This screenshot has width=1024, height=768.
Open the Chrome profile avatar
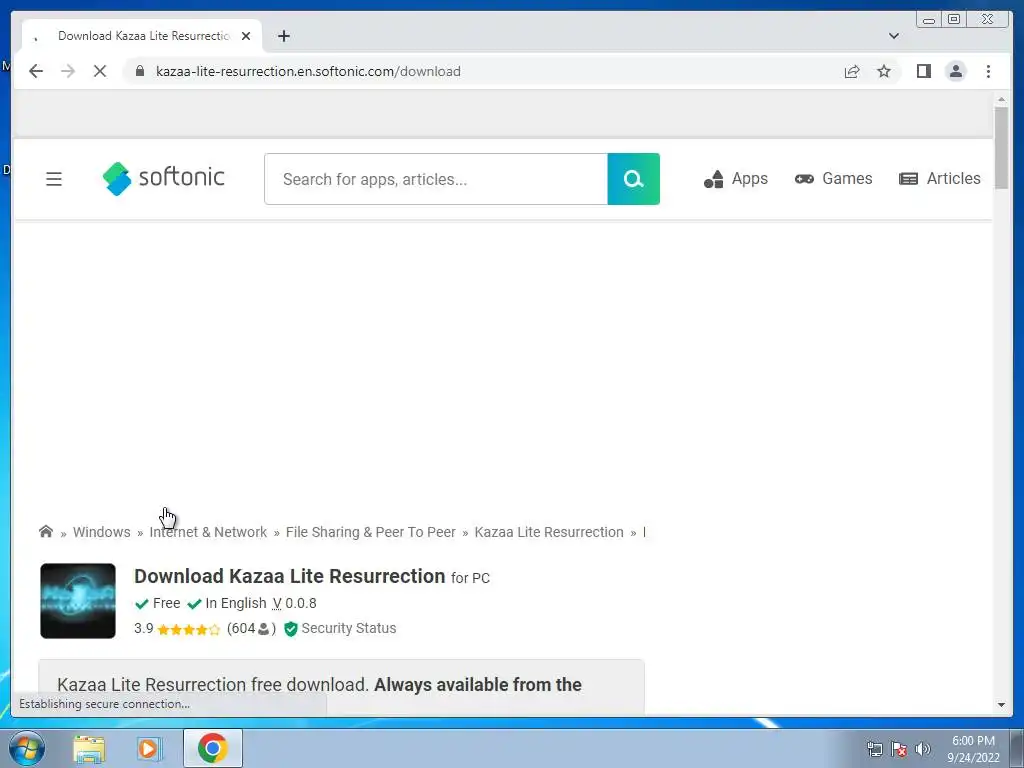955,71
